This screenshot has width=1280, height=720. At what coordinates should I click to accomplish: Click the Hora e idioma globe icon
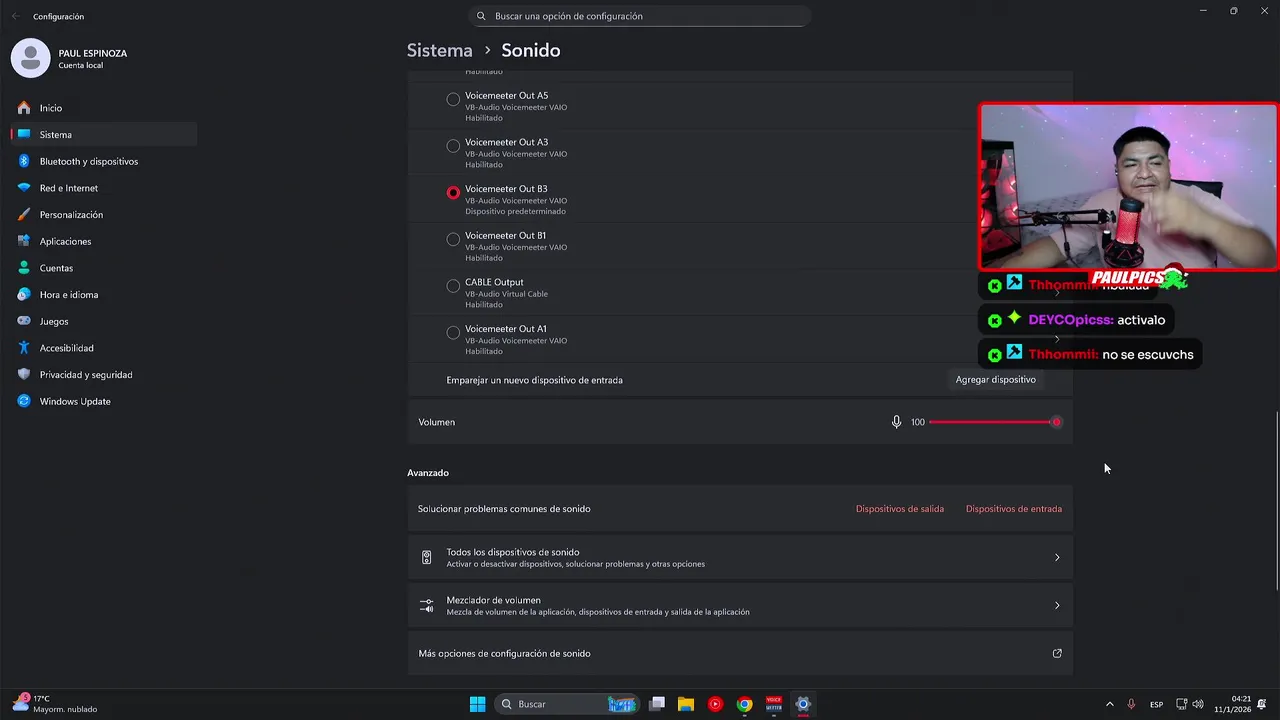click(x=24, y=294)
